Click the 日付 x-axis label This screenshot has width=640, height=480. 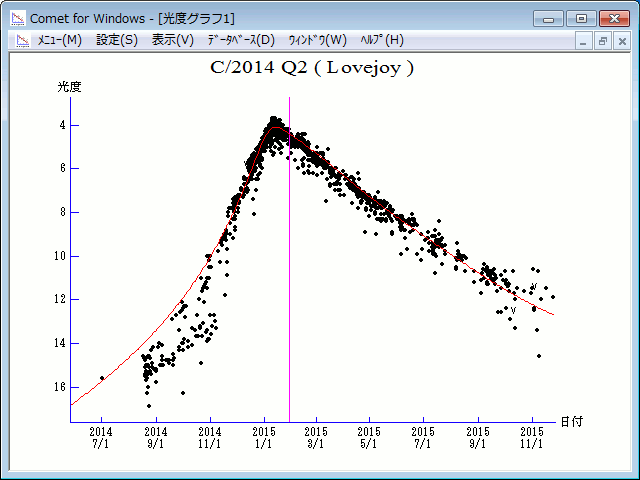(572, 421)
